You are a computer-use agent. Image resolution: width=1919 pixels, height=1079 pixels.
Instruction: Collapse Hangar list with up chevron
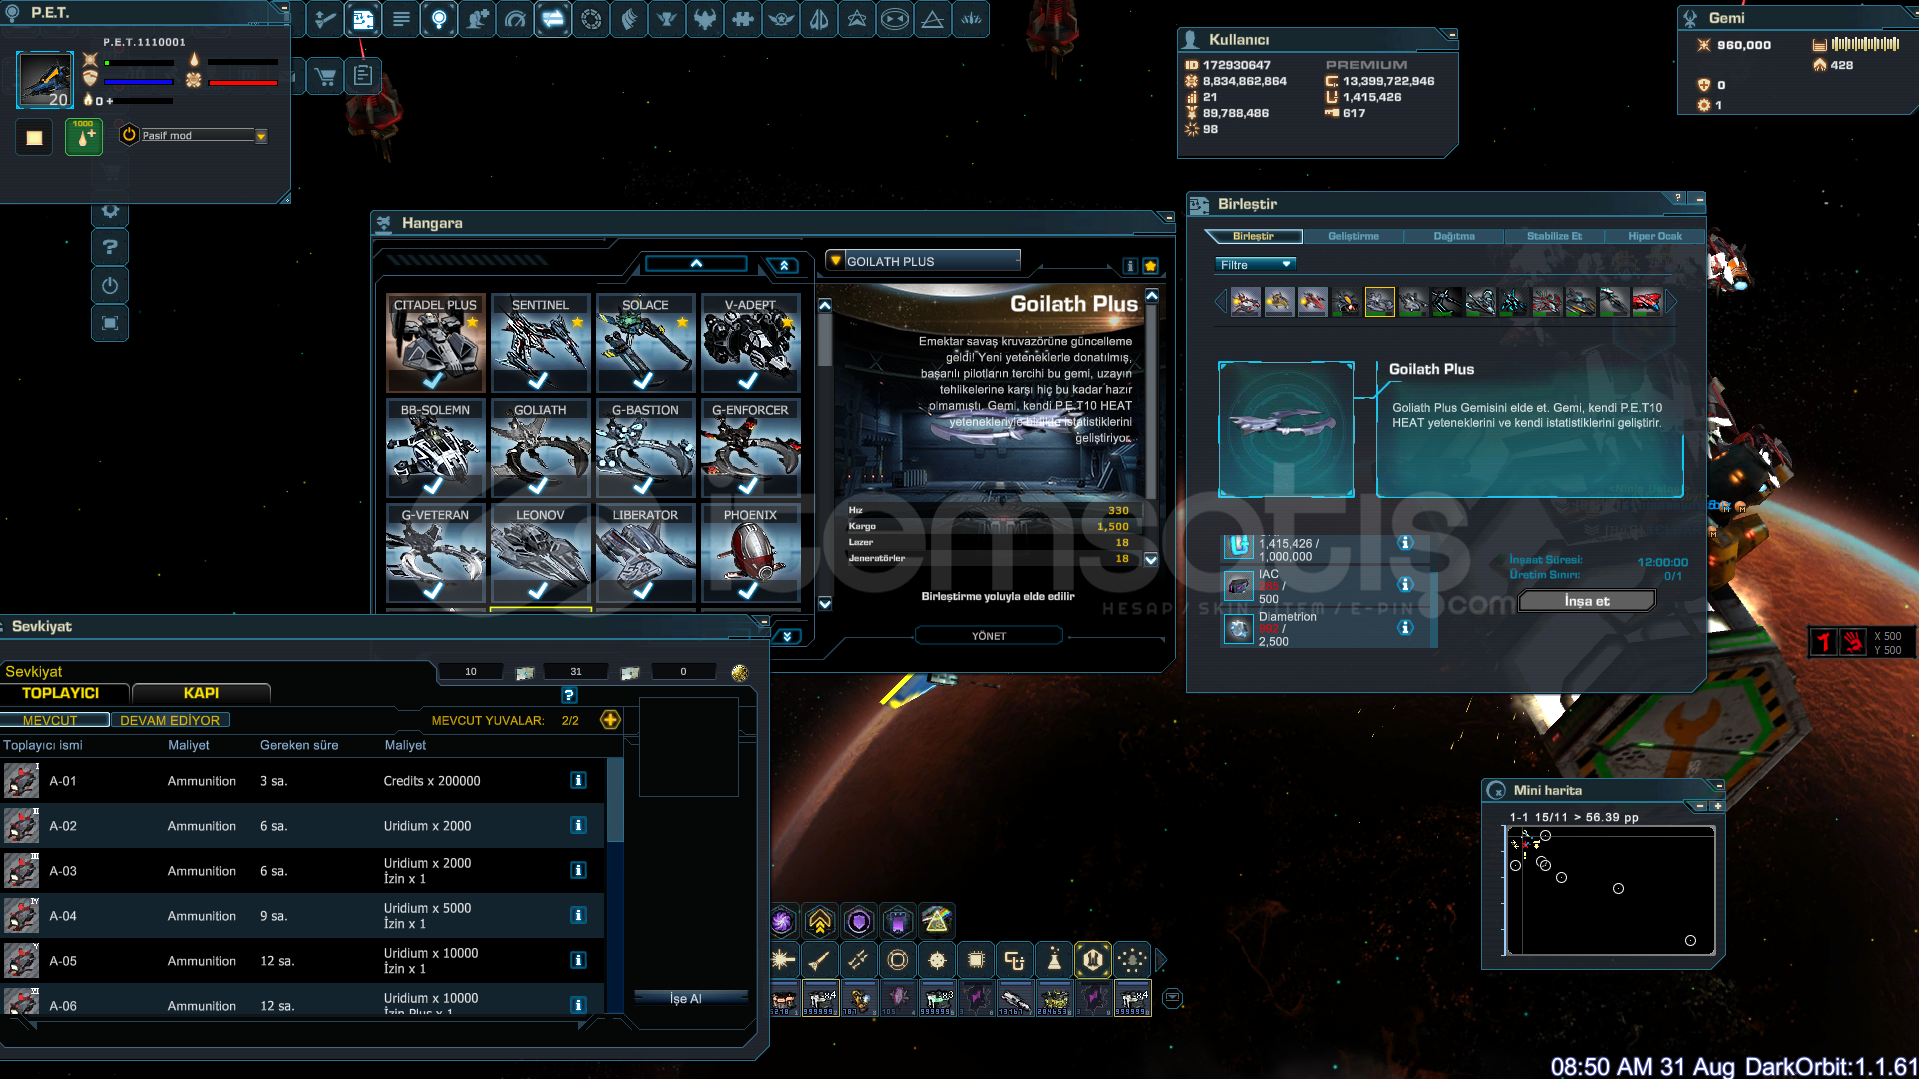[696, 264]
